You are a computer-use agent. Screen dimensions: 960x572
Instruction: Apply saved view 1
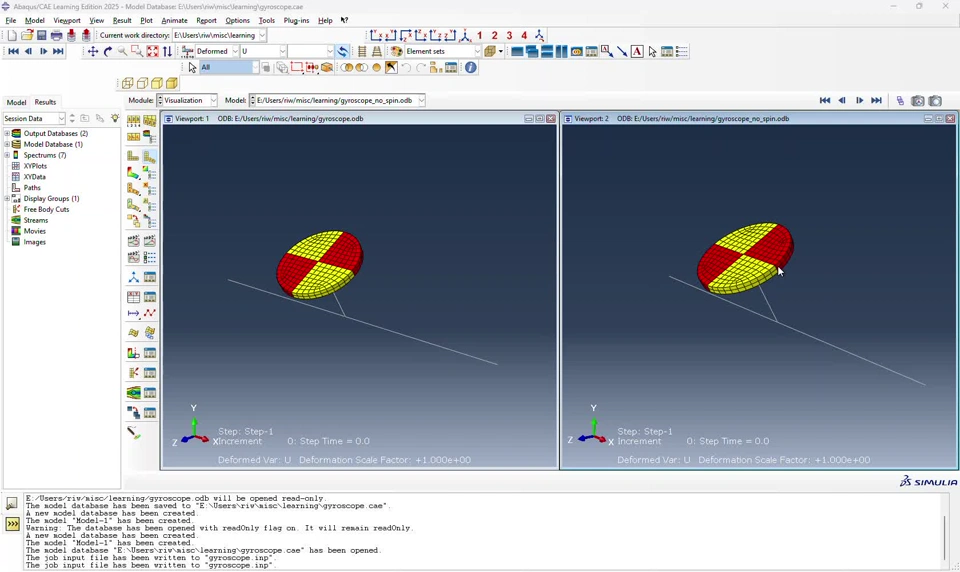pos(479,36)
